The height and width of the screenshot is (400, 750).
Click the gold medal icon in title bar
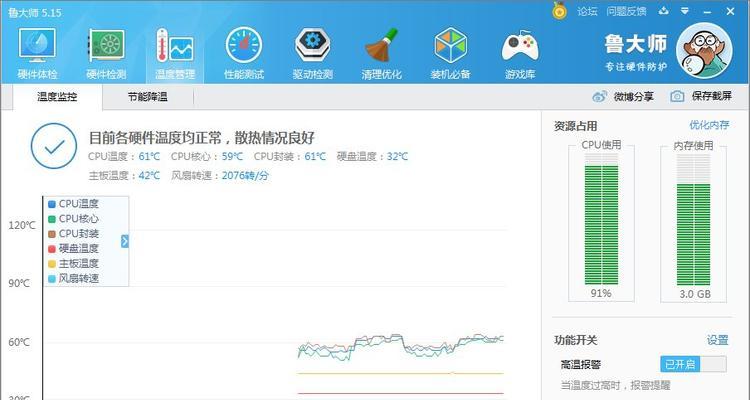[x=559, y=11]
